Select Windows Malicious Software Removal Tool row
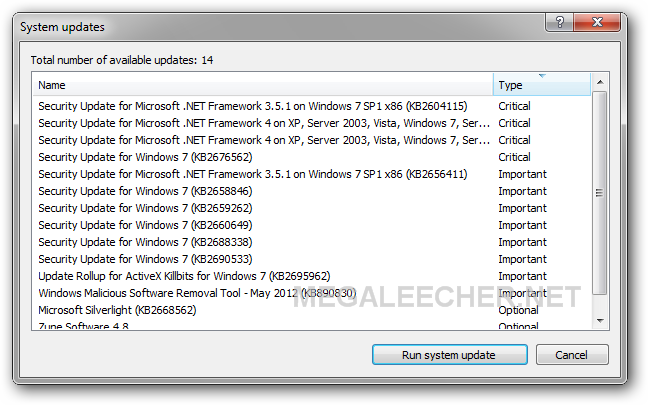648x405 pixels. [312, 293]
